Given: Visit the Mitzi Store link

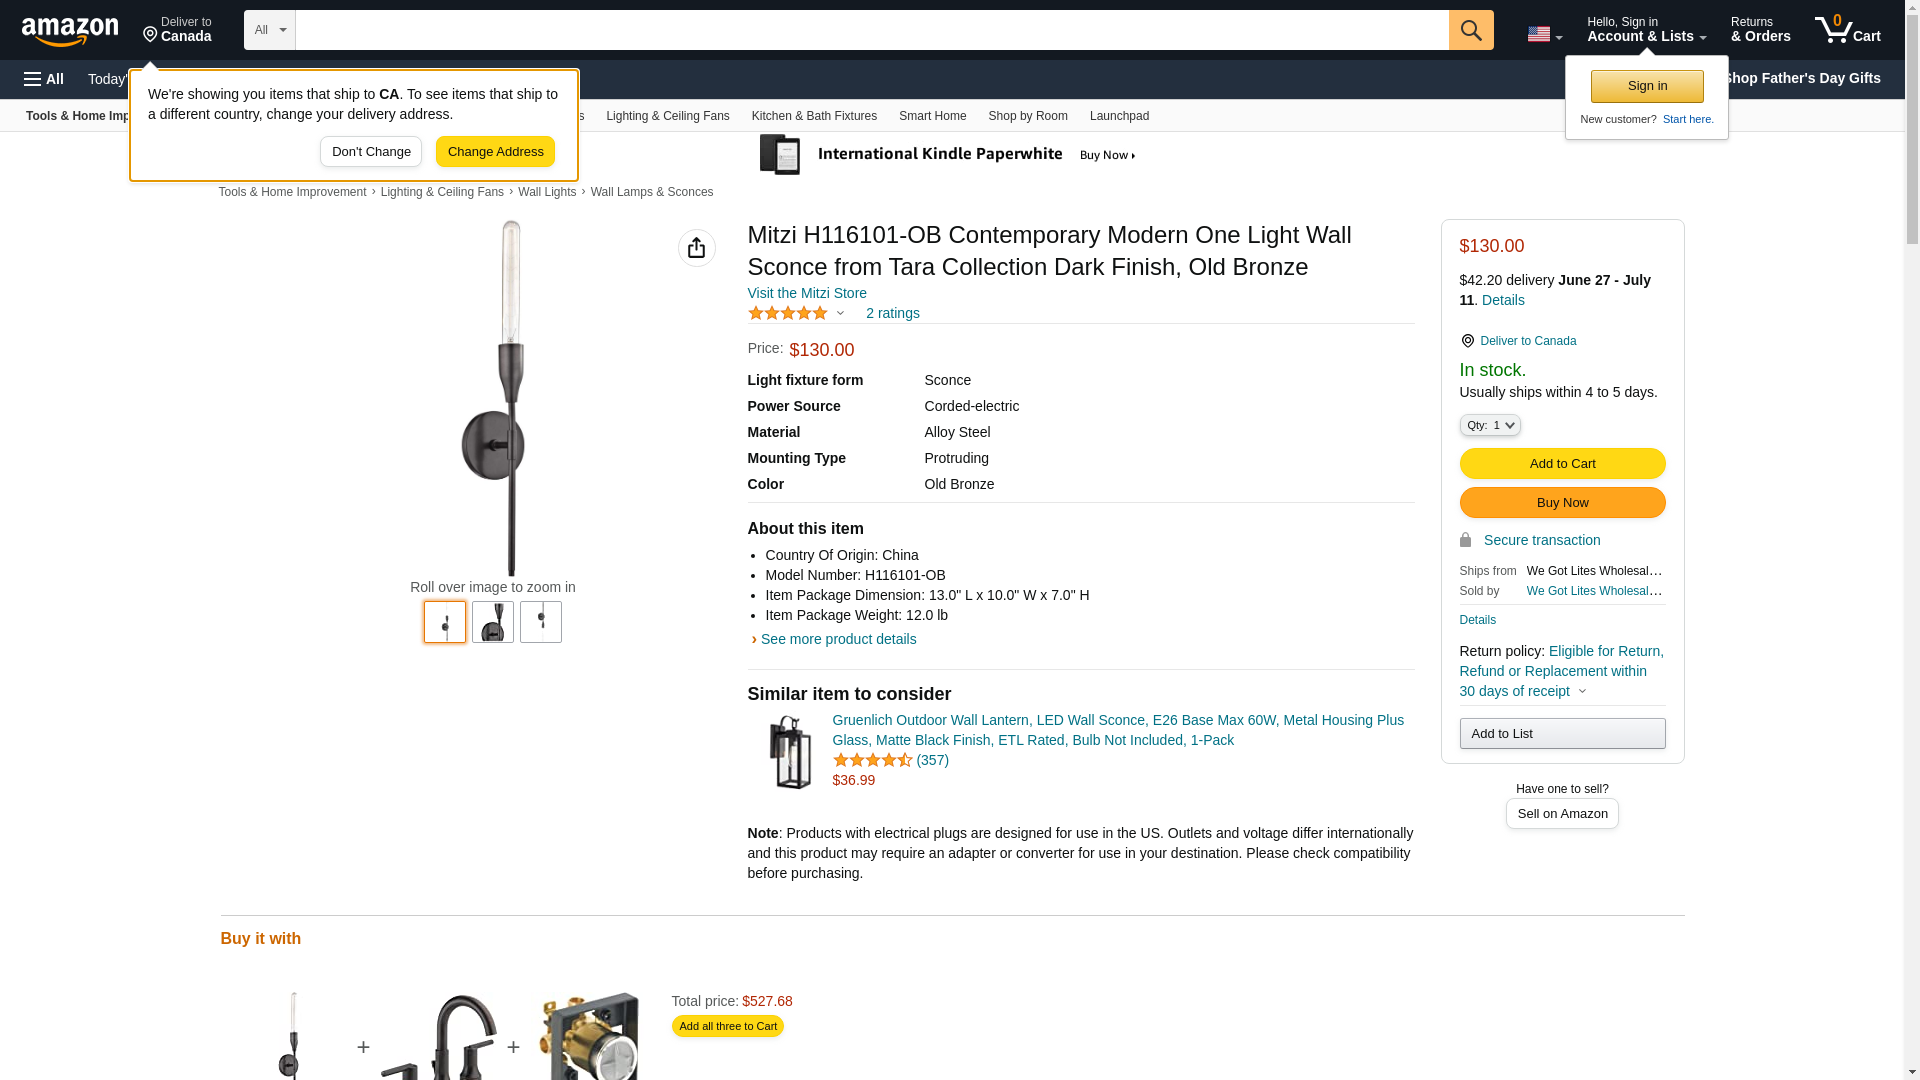Looking at the screenshot, I should click(x=807, y=293).
